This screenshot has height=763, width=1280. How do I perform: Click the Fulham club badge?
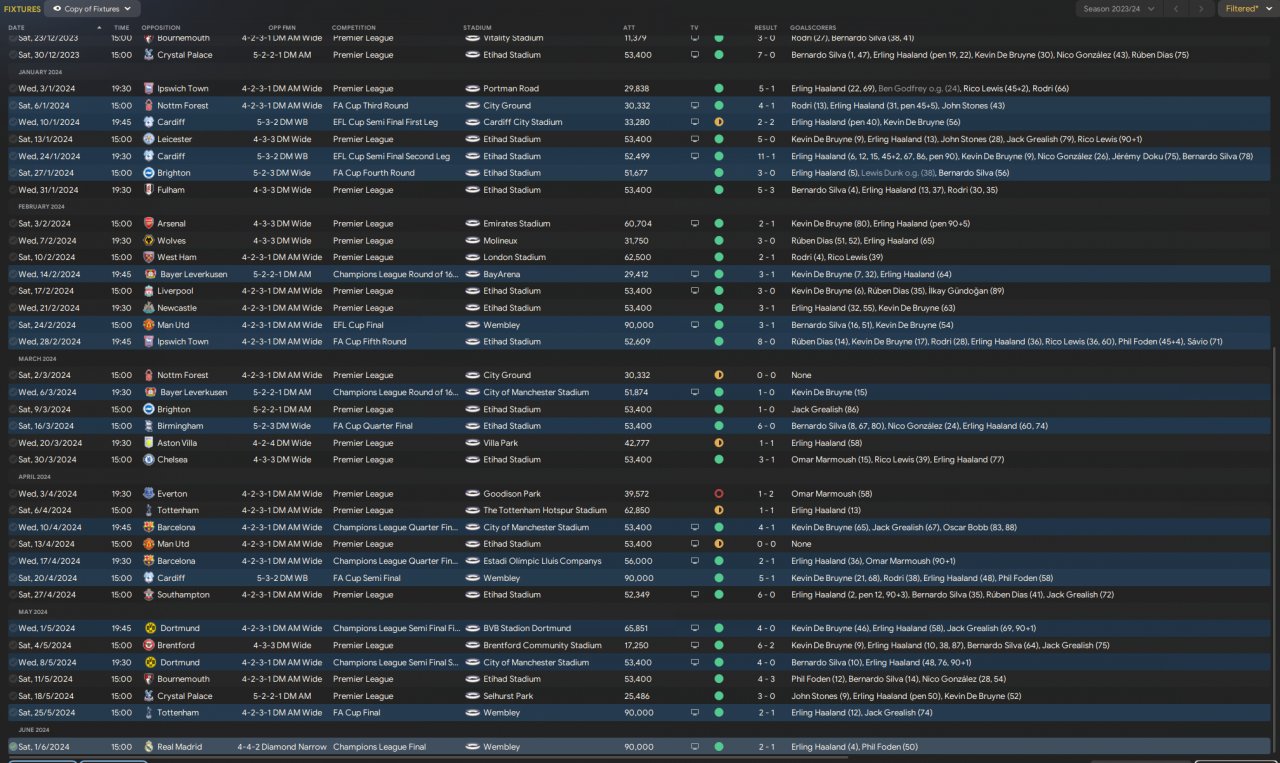(149, 190)
